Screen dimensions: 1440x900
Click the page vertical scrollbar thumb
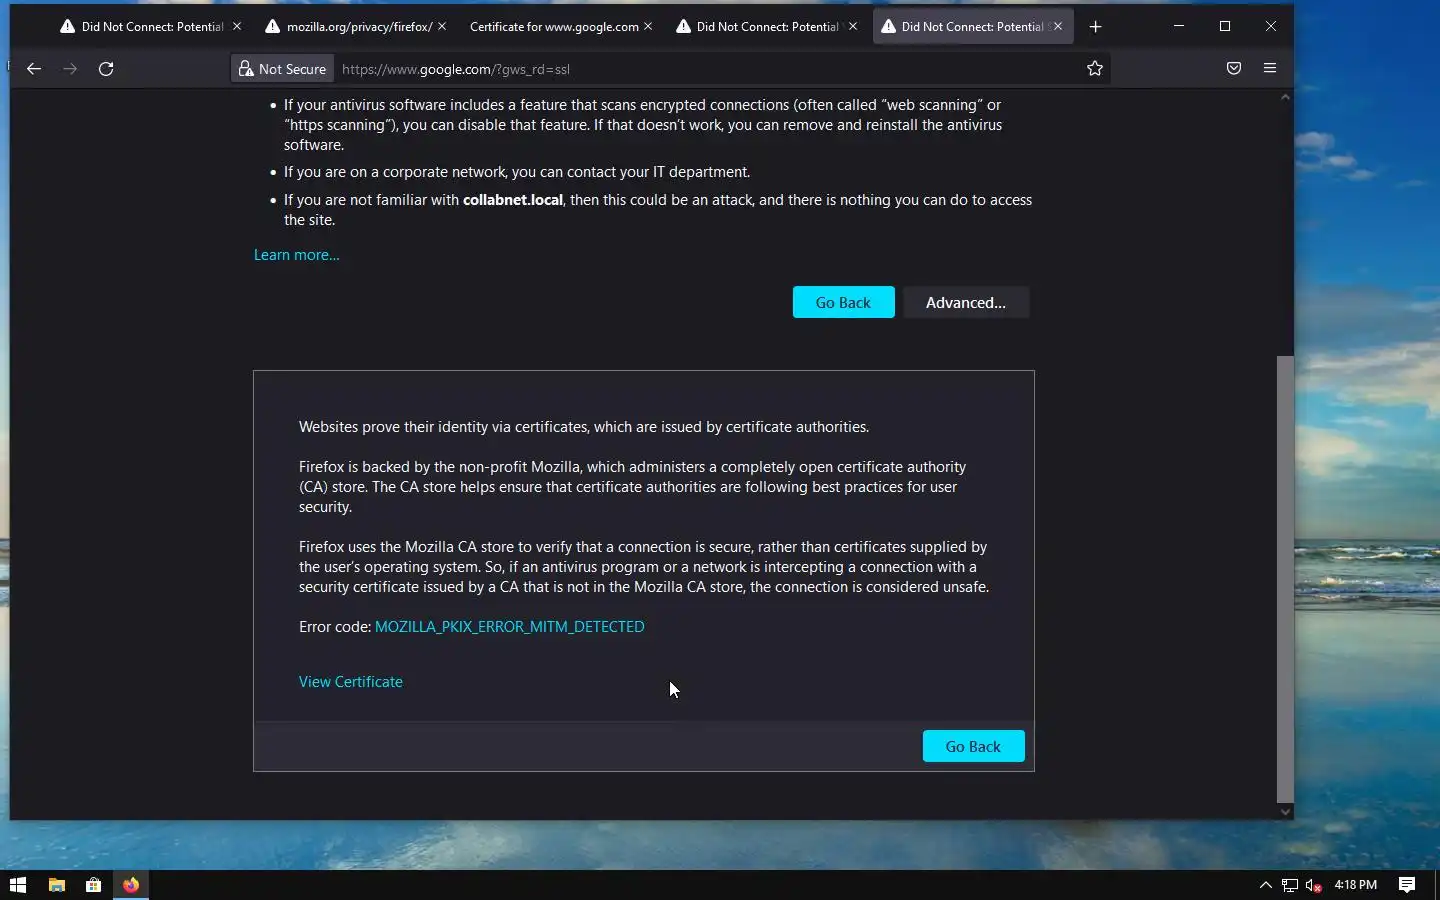point(1285,579)
